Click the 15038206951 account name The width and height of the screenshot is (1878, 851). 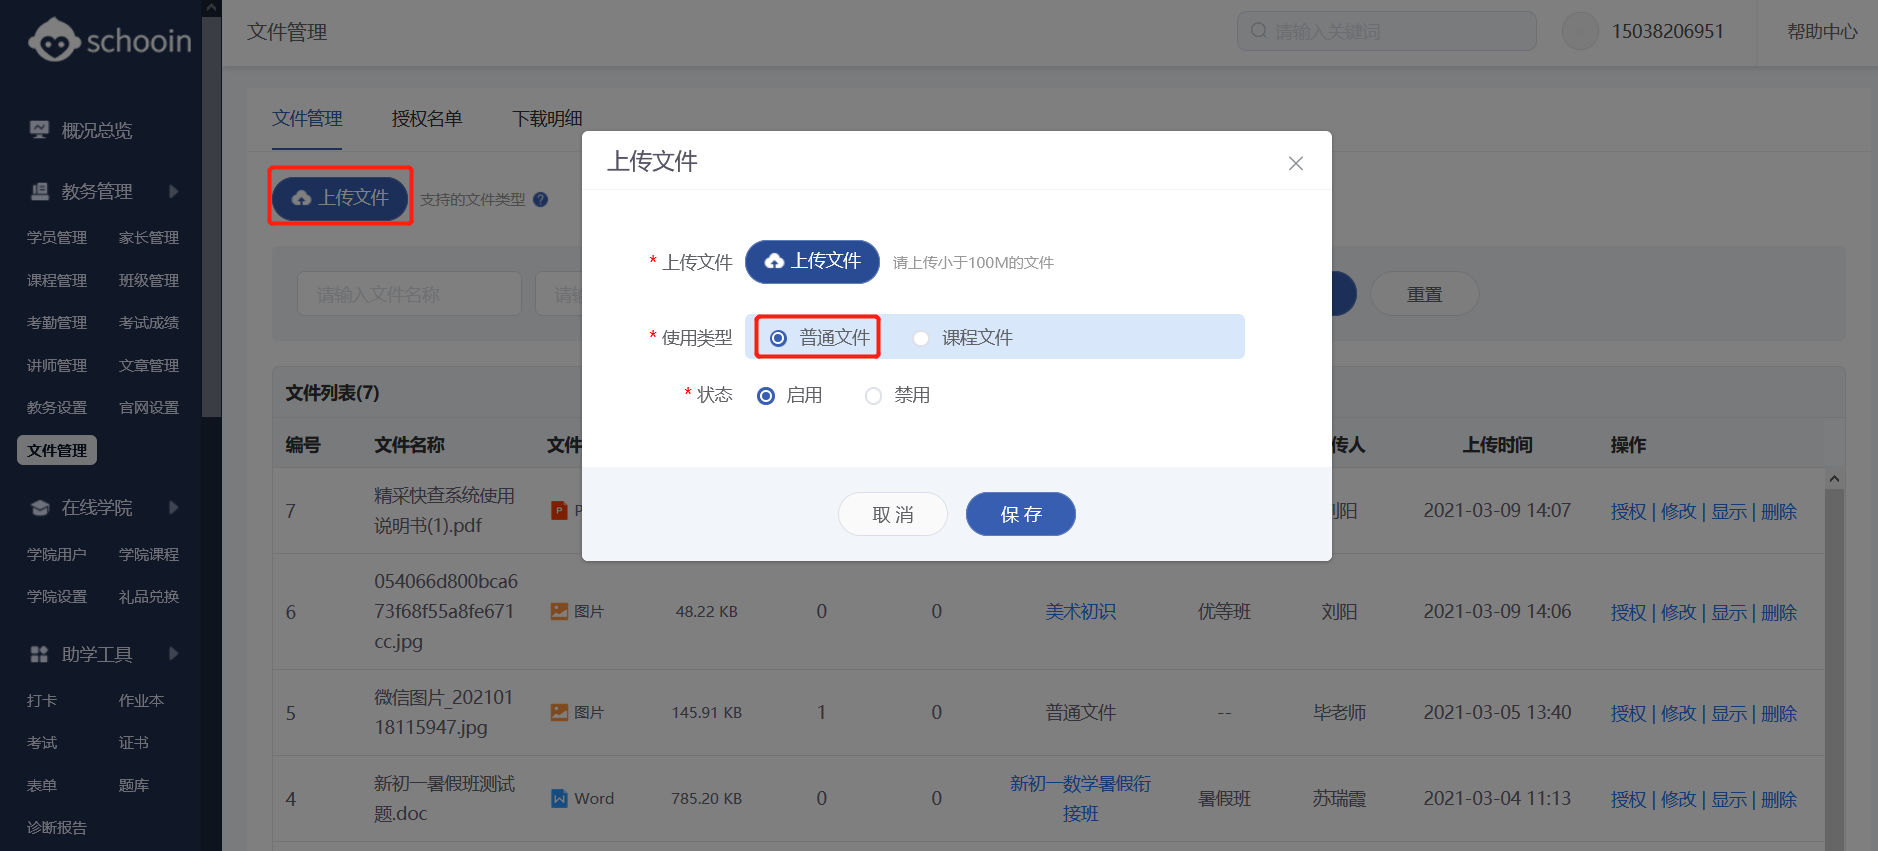[1667, 31]
